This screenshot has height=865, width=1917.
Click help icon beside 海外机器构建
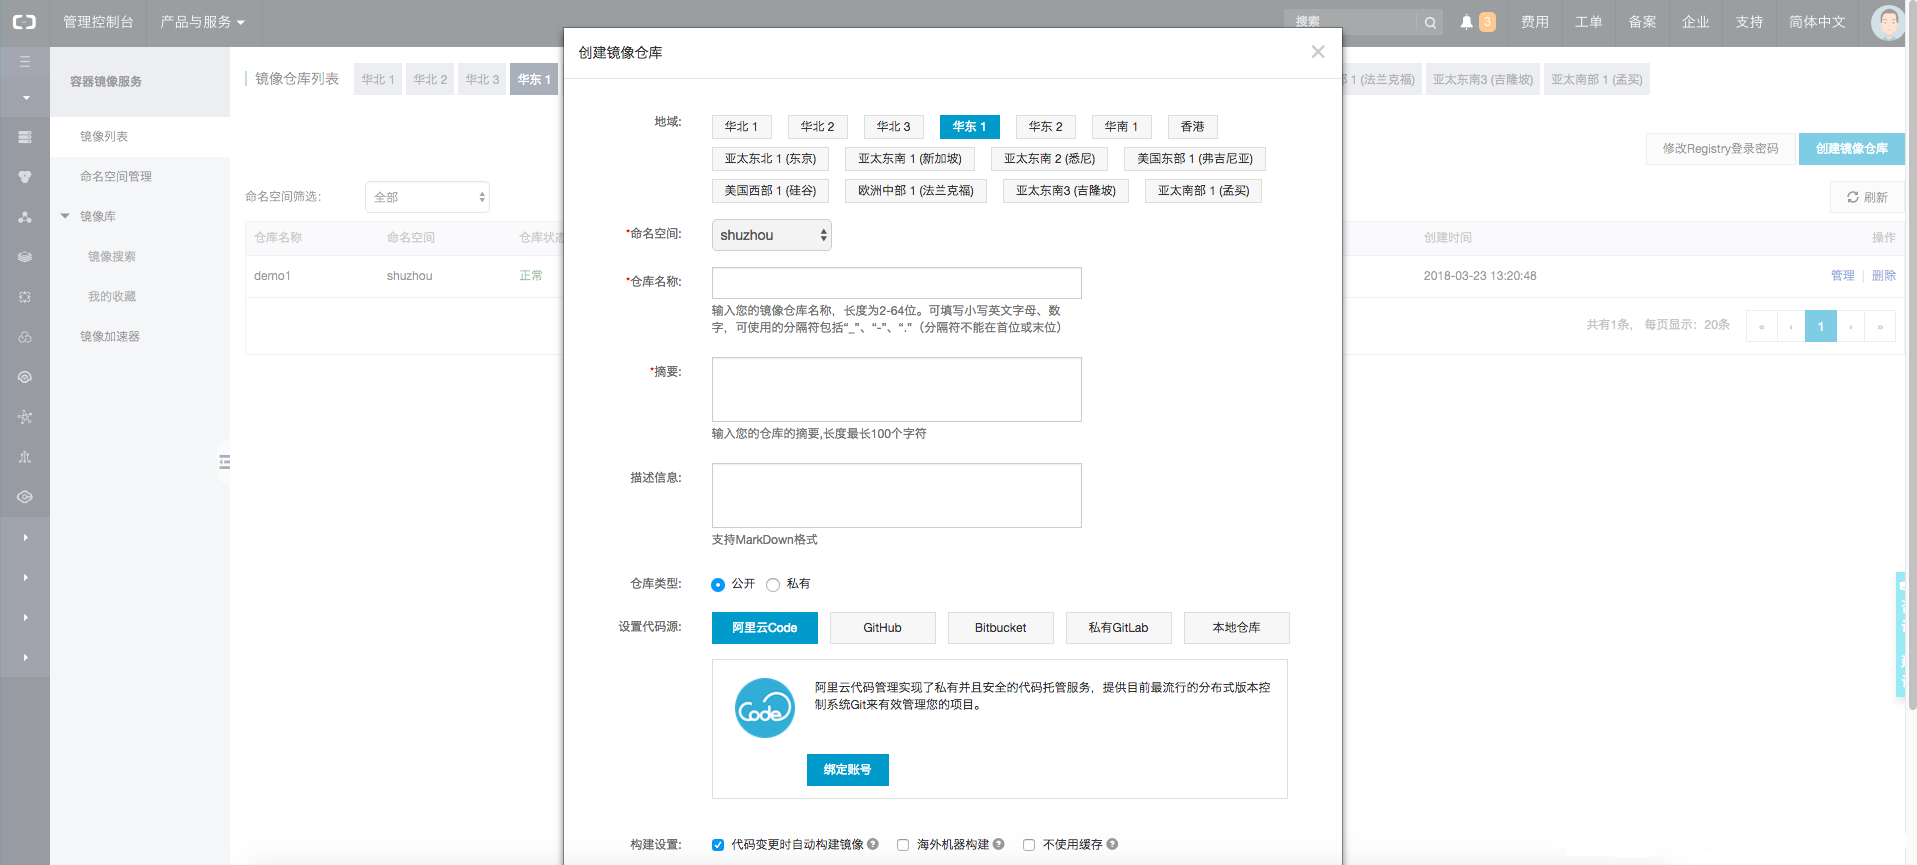(998, 844)
